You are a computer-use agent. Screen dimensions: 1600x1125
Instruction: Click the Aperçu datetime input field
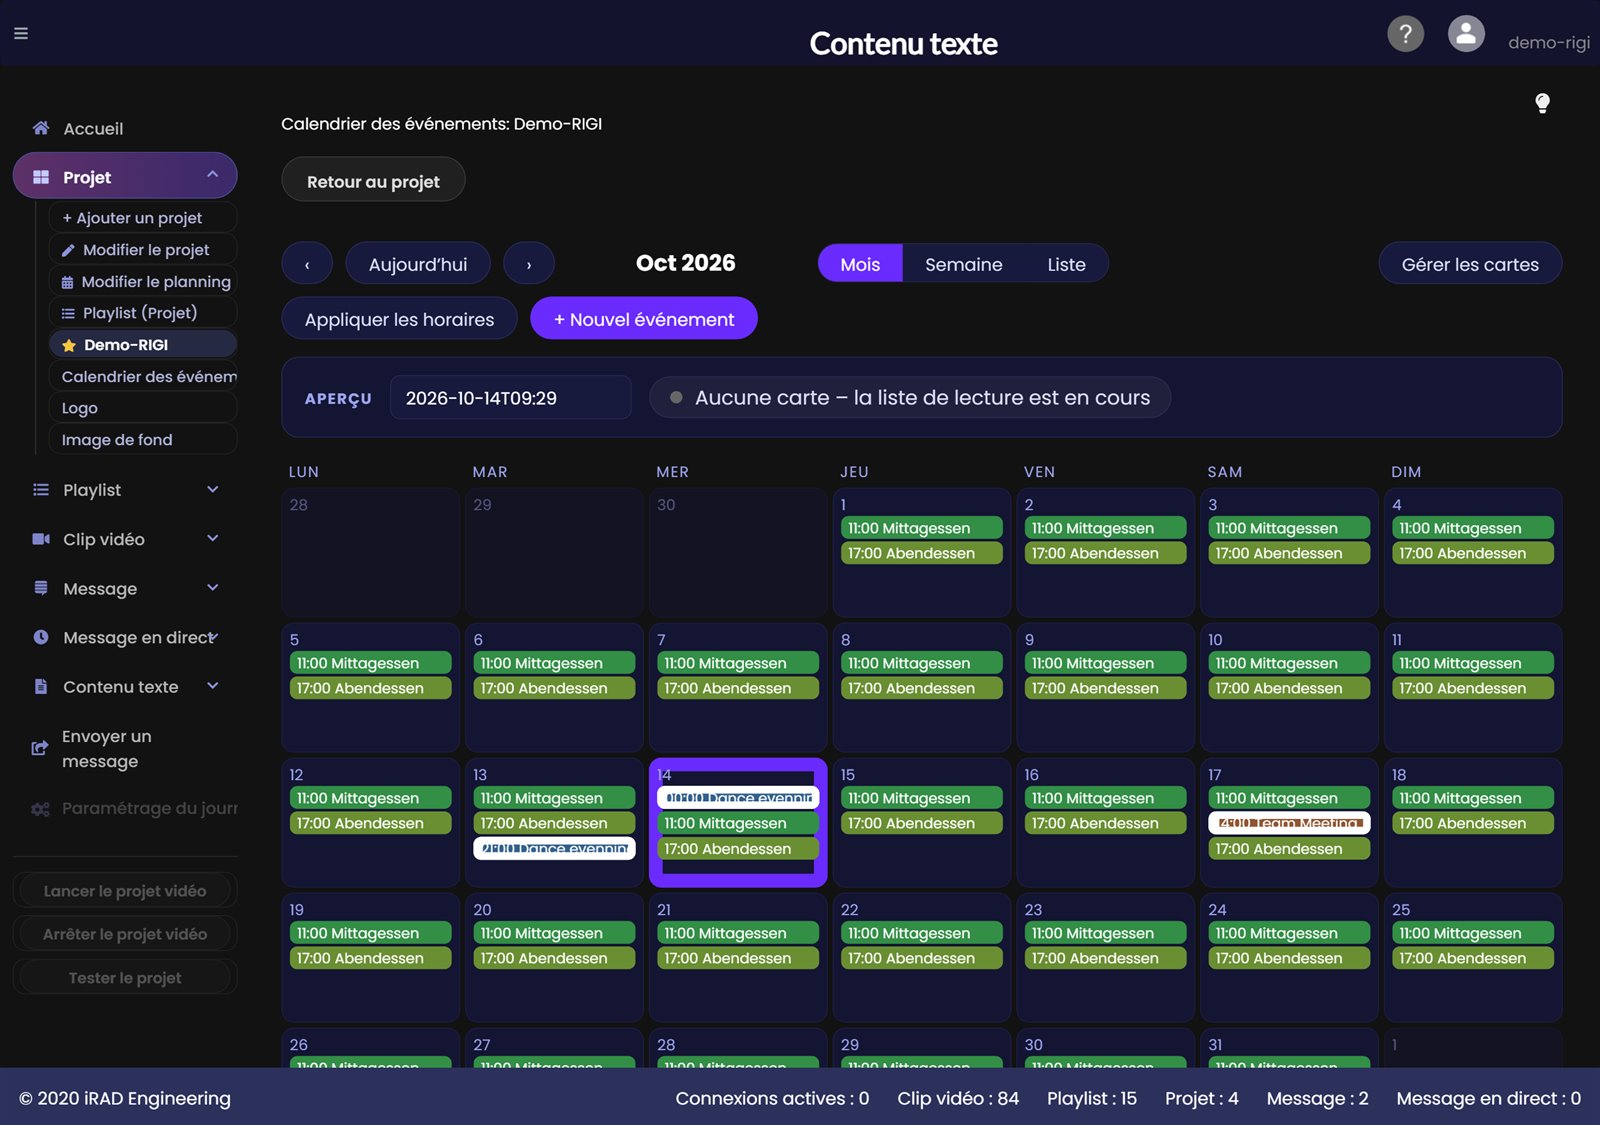point(511,398)
